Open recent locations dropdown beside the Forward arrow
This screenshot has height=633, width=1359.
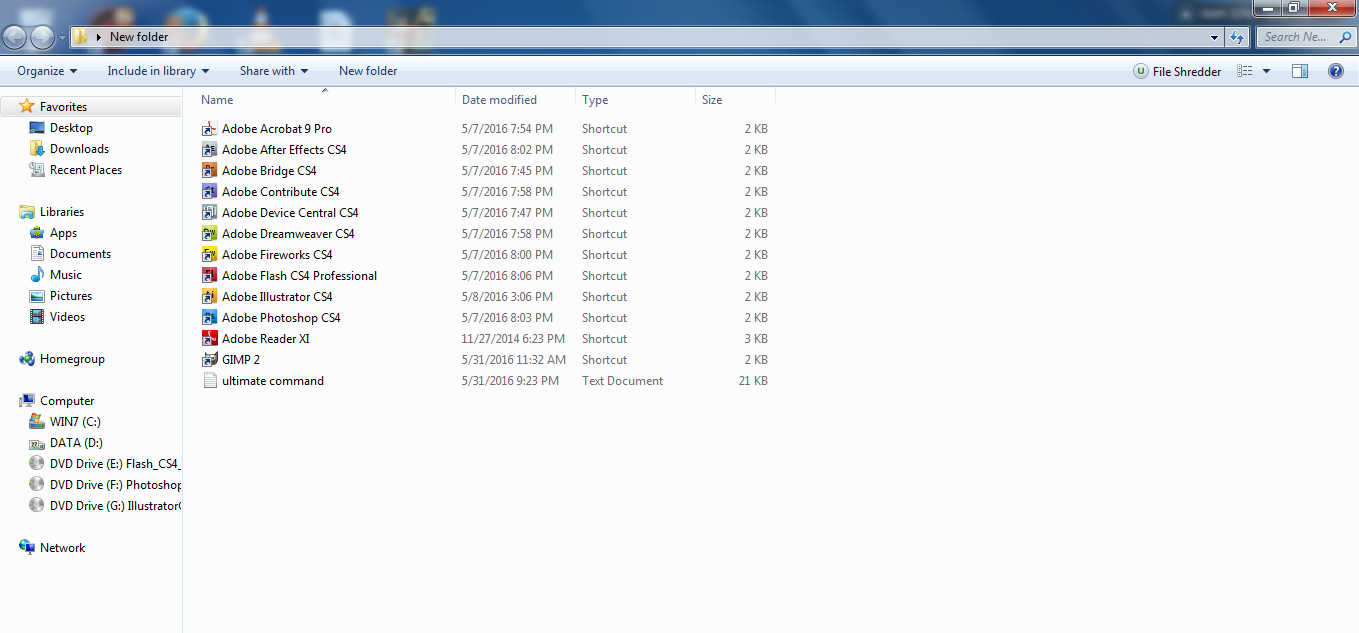[62, 38]
